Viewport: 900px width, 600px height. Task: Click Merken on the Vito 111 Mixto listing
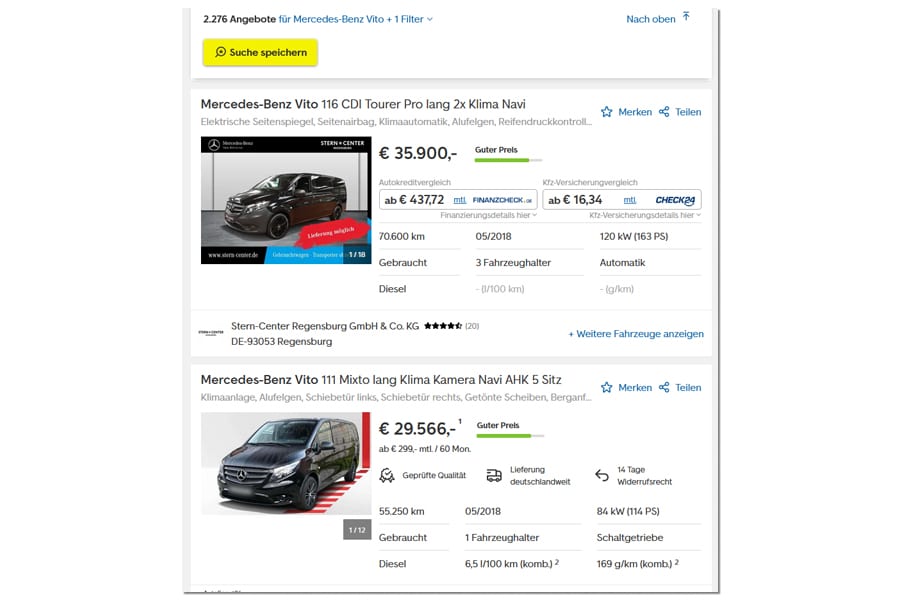point(635,388)
